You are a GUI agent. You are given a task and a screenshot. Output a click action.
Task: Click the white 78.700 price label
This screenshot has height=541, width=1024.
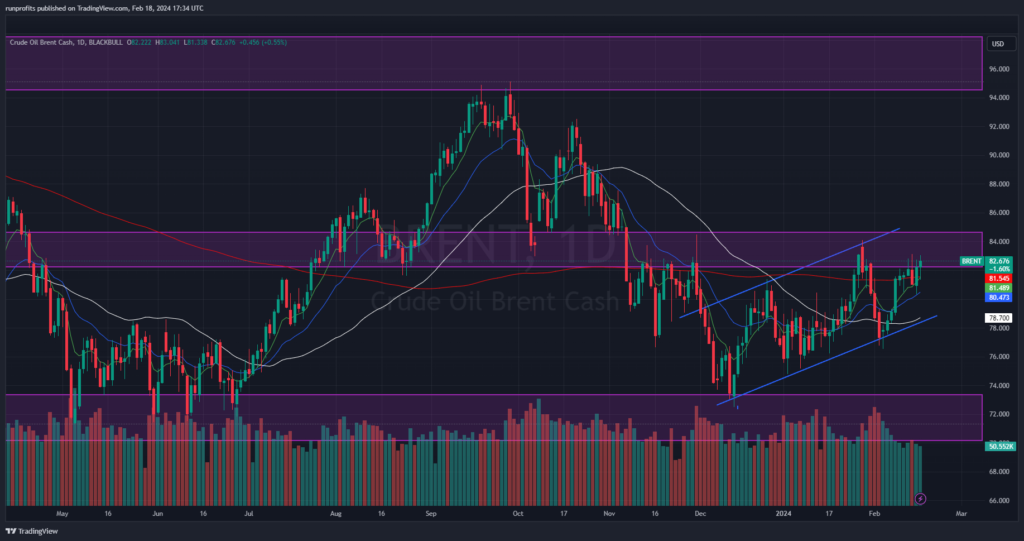[997, 319]
